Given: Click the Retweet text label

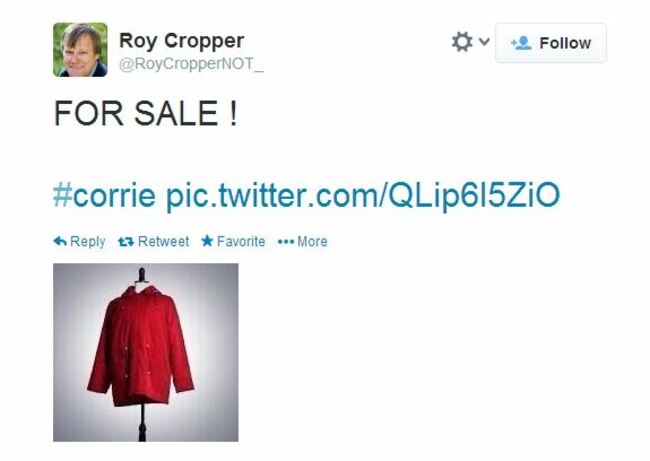Looking at the screenshot, I should click(x=163, y=241).
